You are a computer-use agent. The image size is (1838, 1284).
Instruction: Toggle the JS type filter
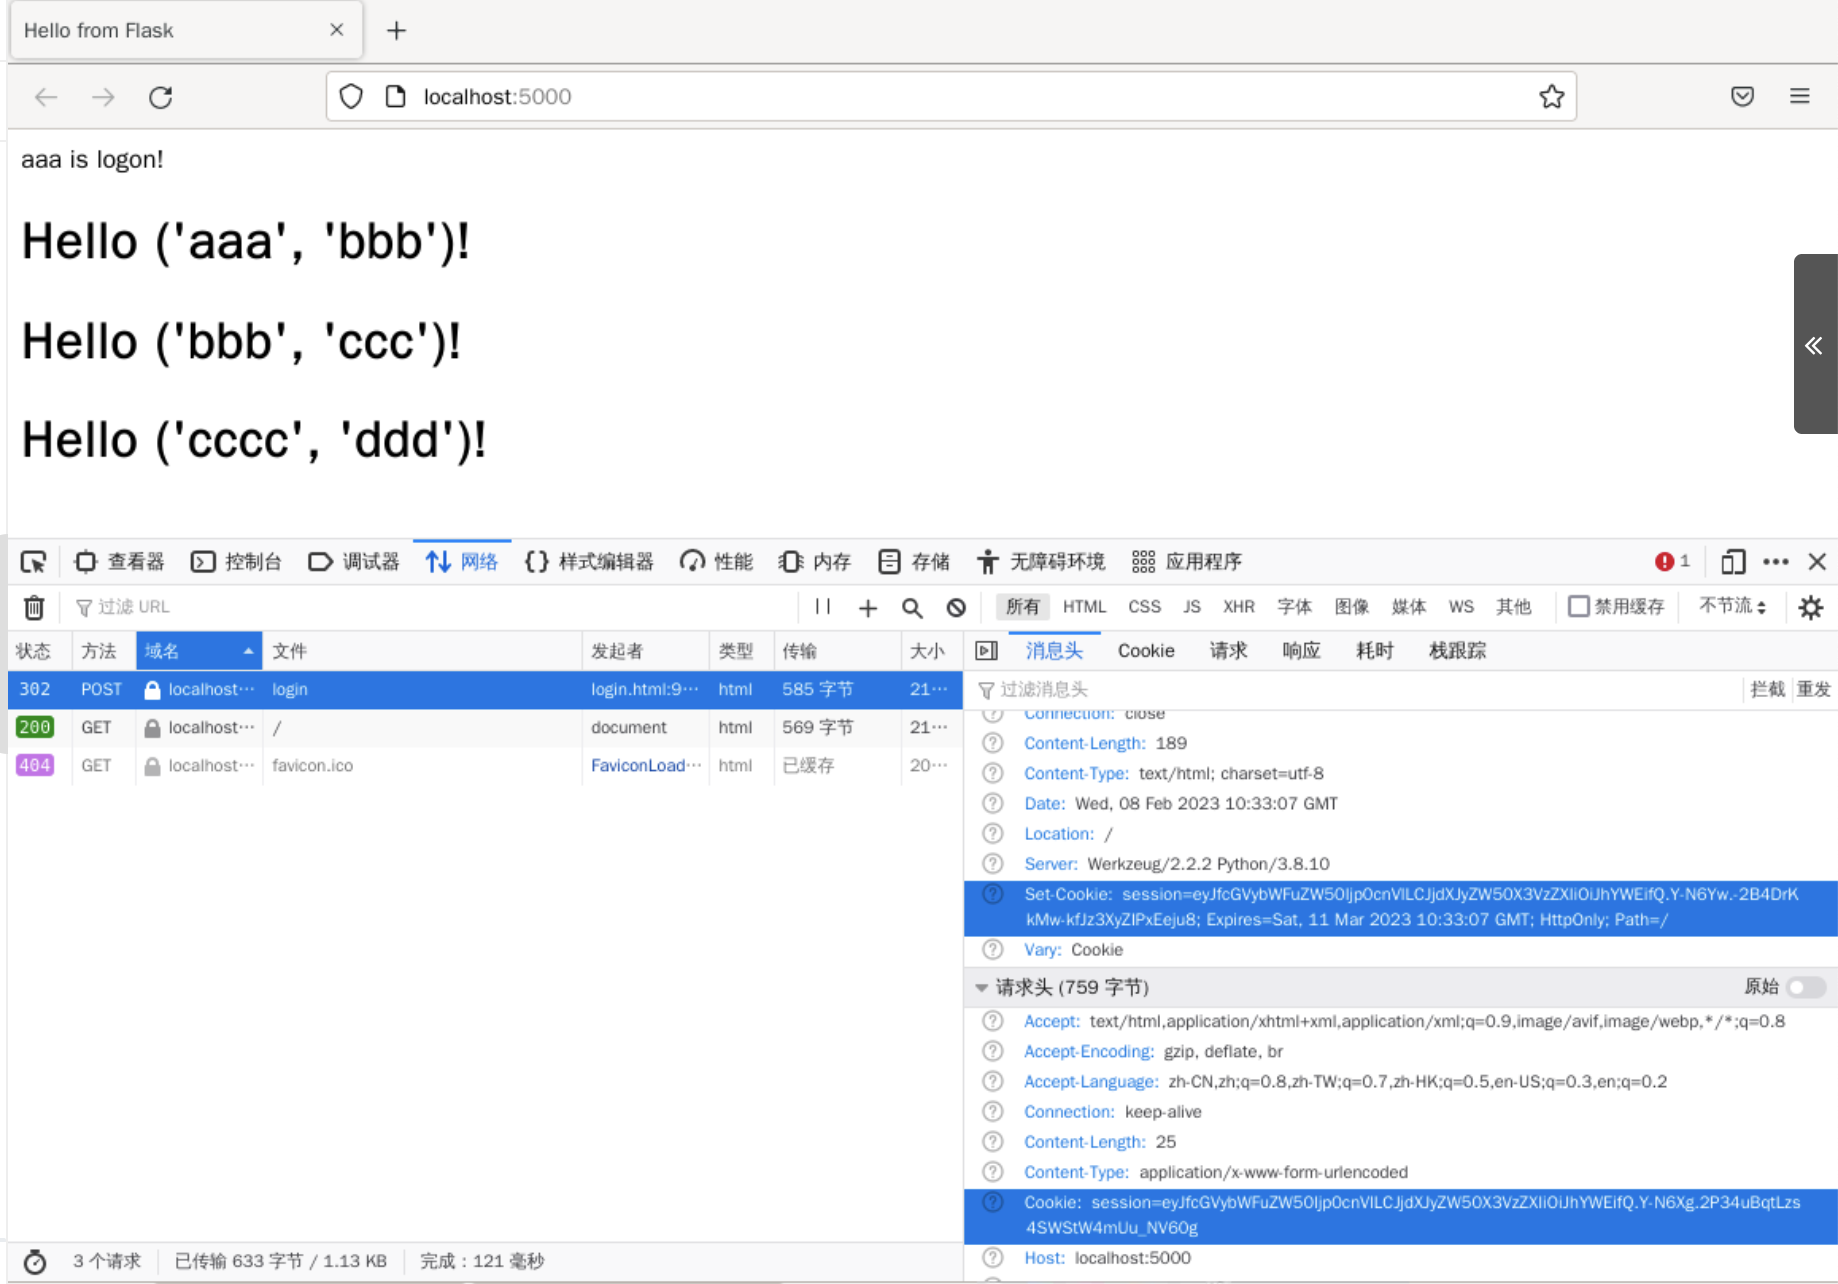point(1192,607)
